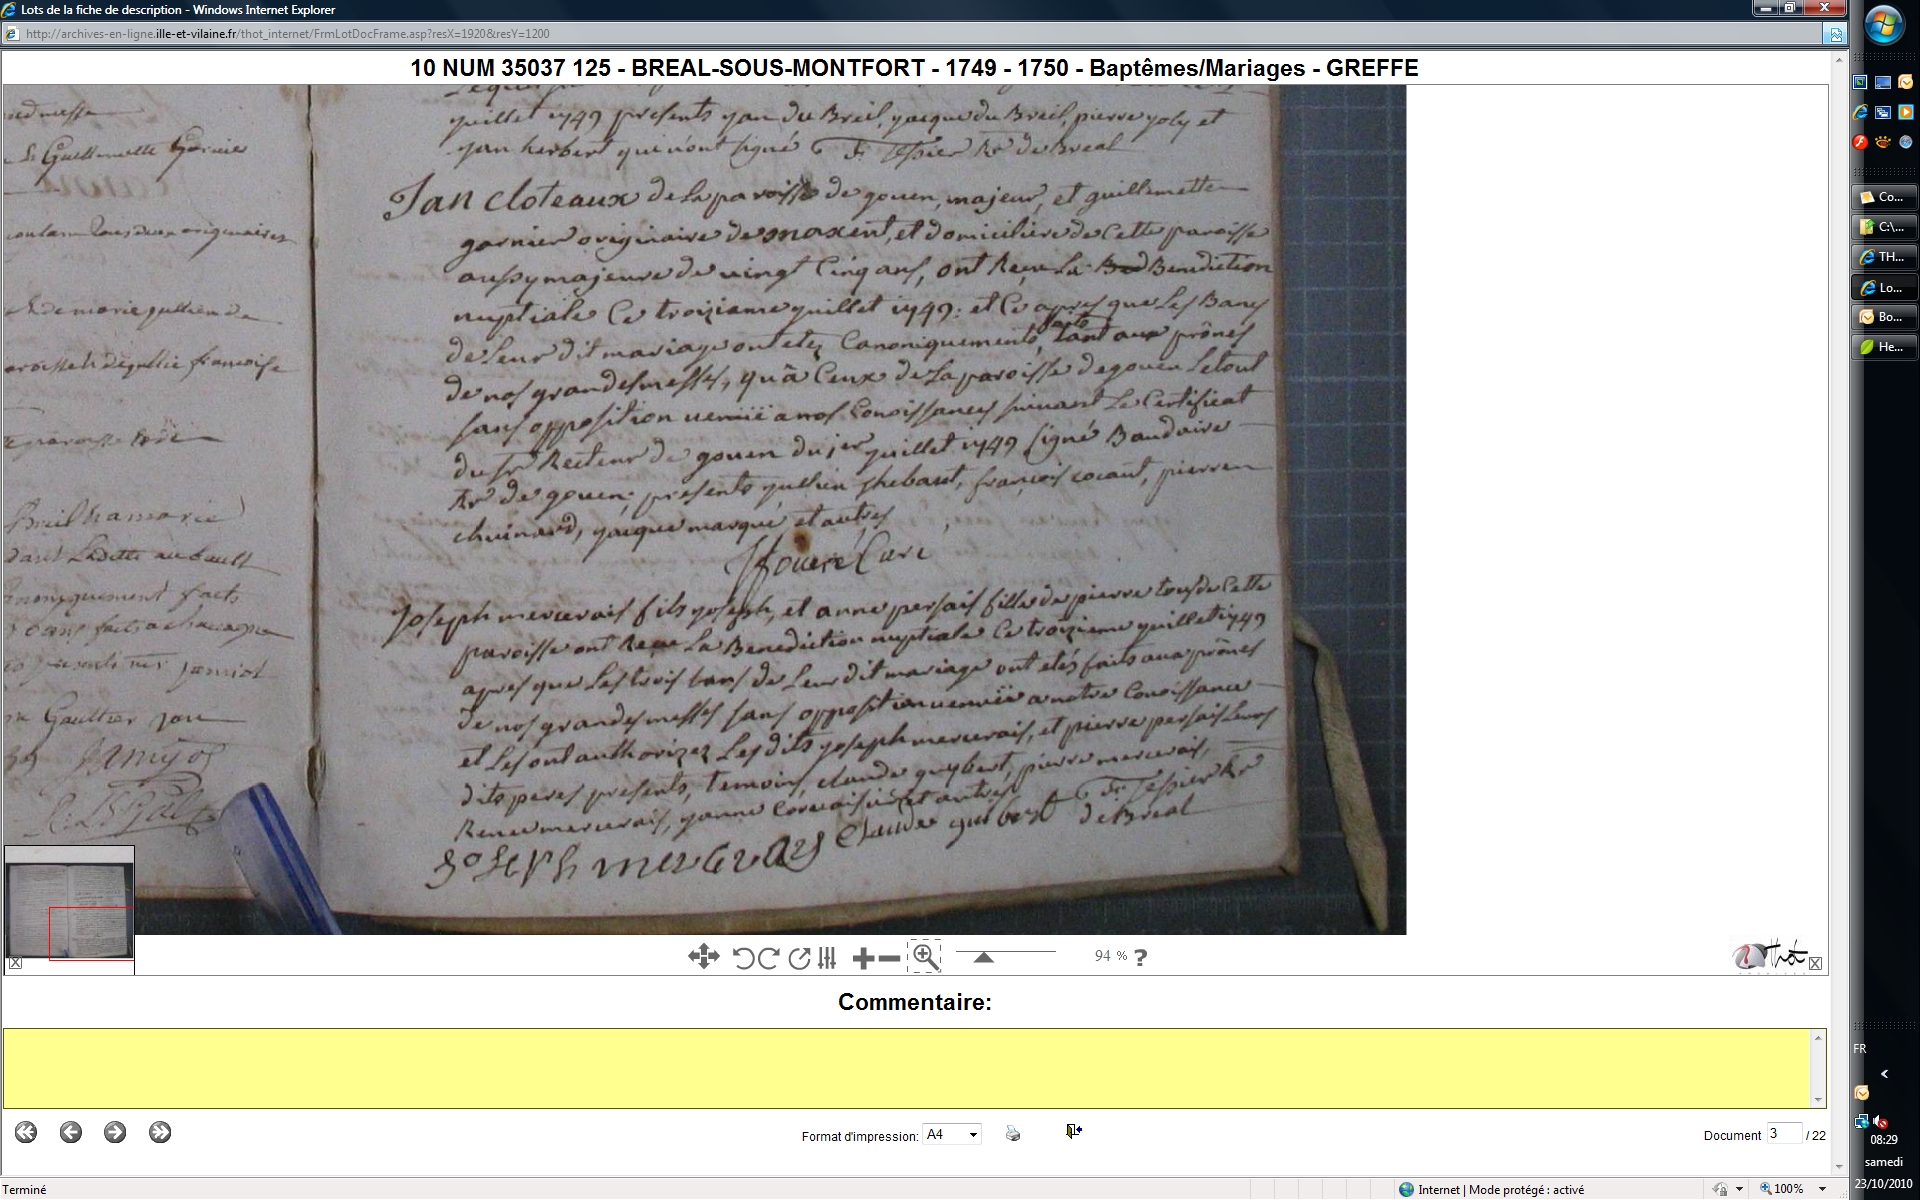Go to the previous document page
This screenshot has width=1920, height=1200.
tap(70, 1132)
